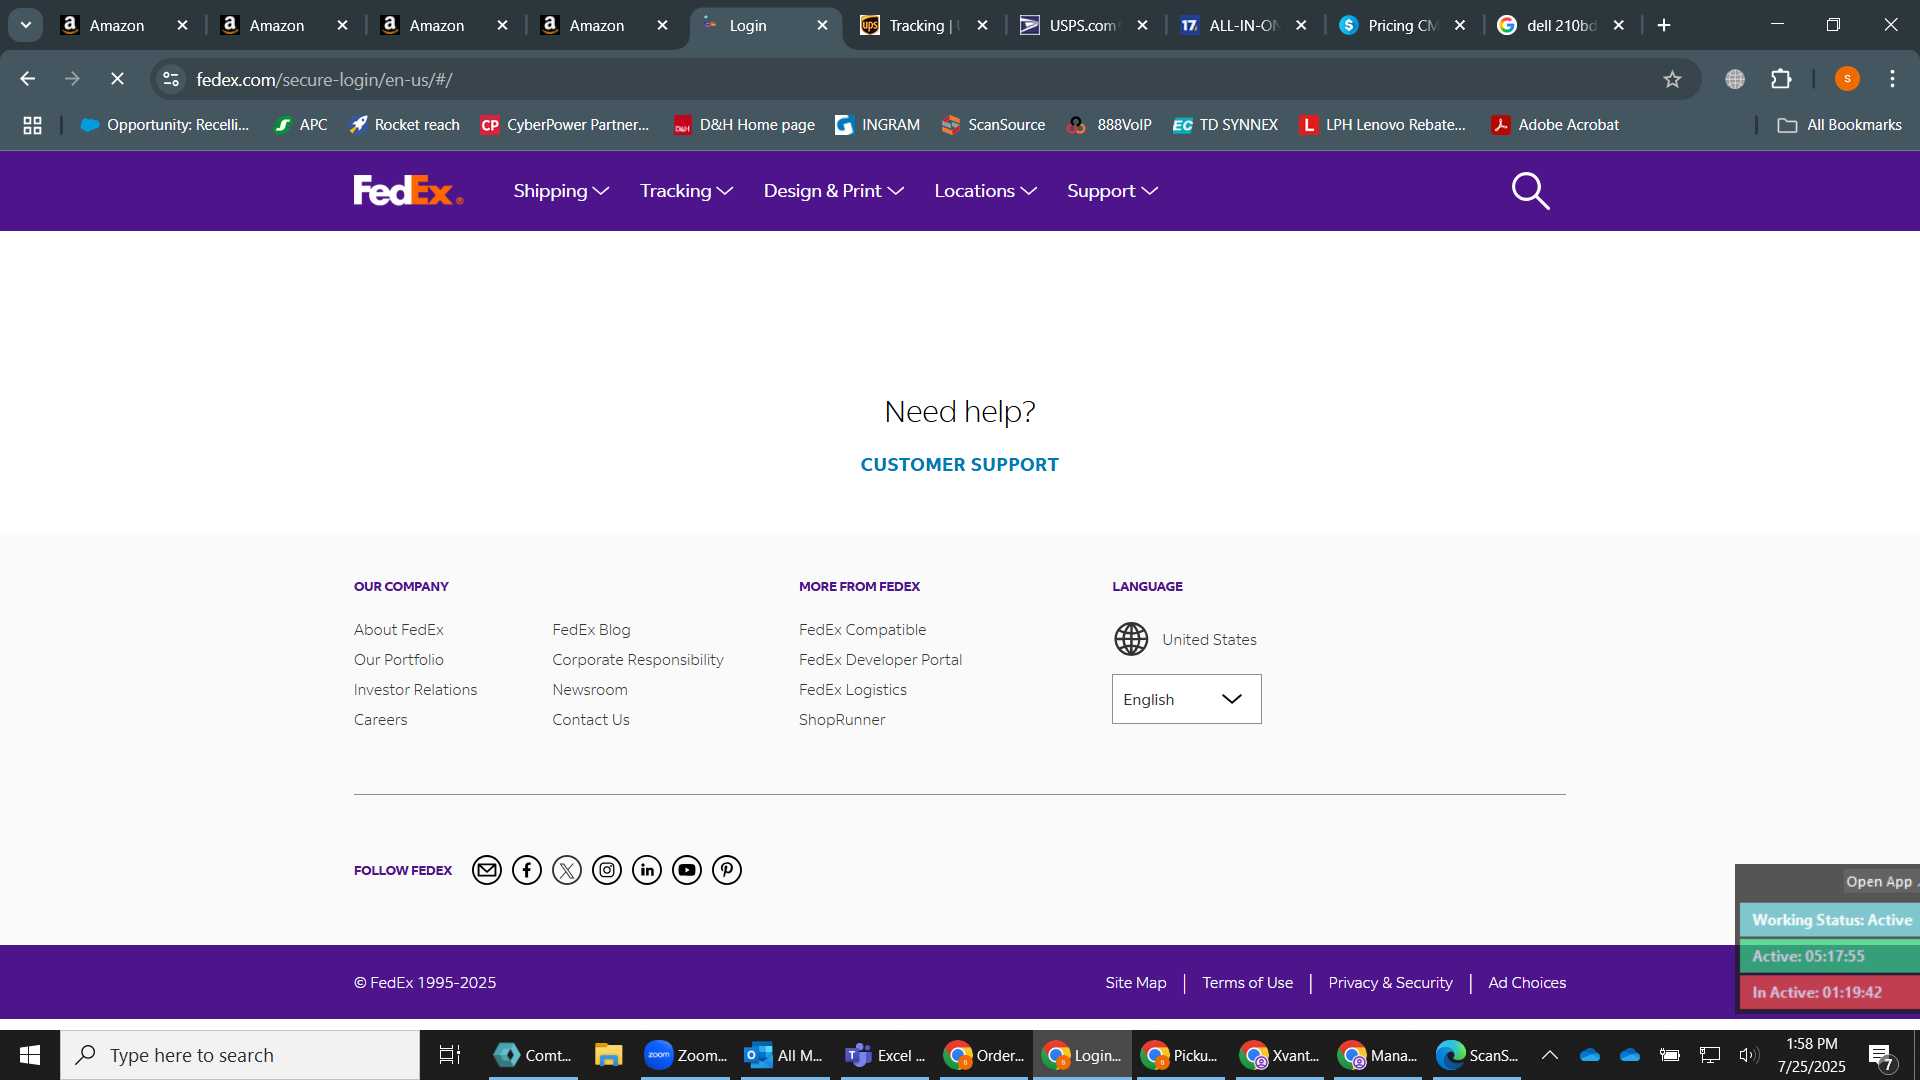Viewport: 1920px width, 1080px height.
Task: Click the CUSTOMER SUPPORT link
Action: coord(959,465)
